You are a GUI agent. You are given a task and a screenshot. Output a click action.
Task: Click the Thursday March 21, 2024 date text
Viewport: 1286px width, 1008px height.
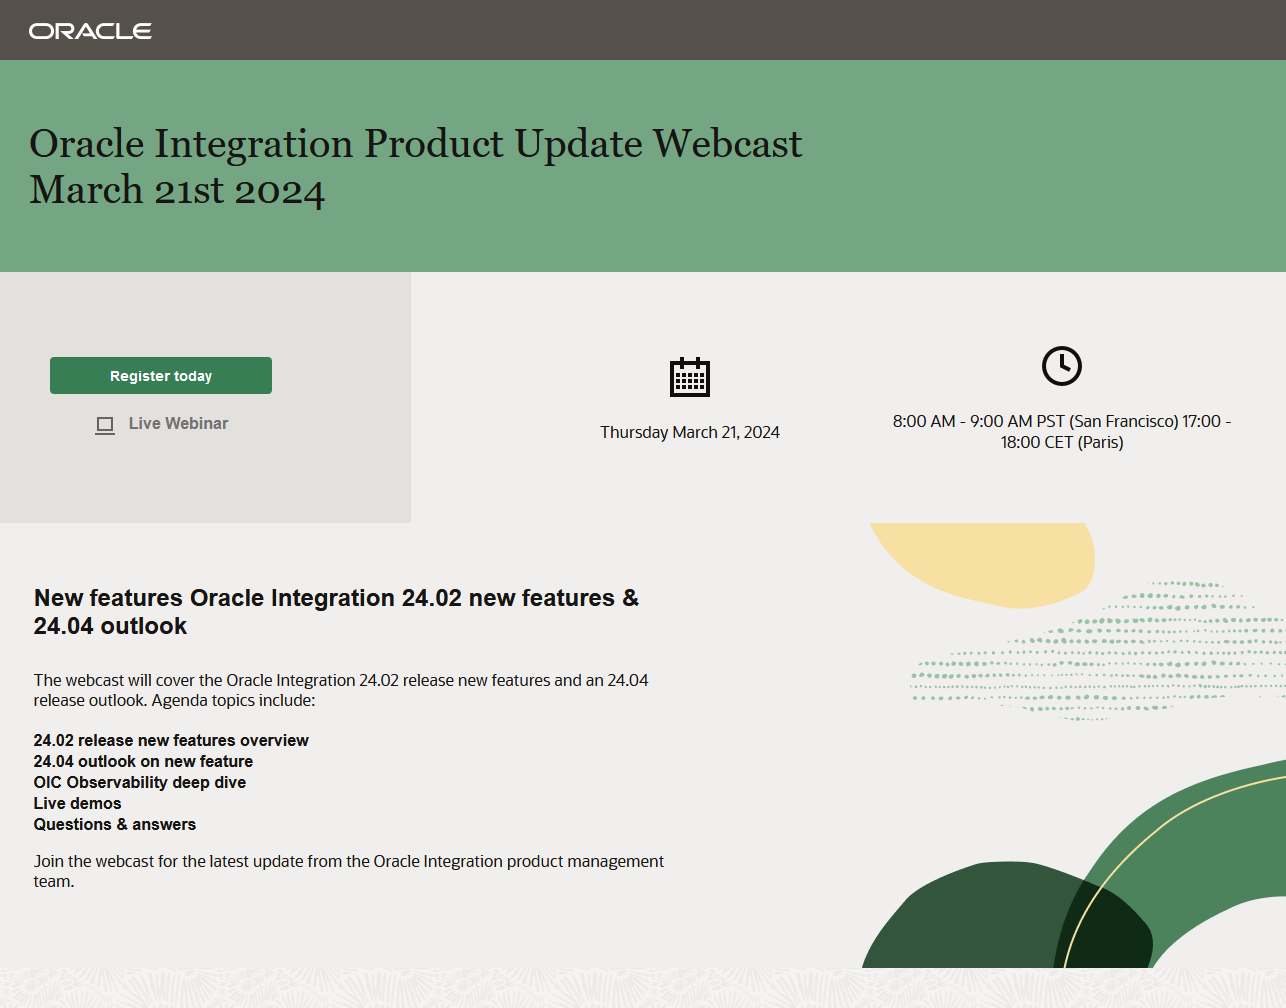pos(690,432)
